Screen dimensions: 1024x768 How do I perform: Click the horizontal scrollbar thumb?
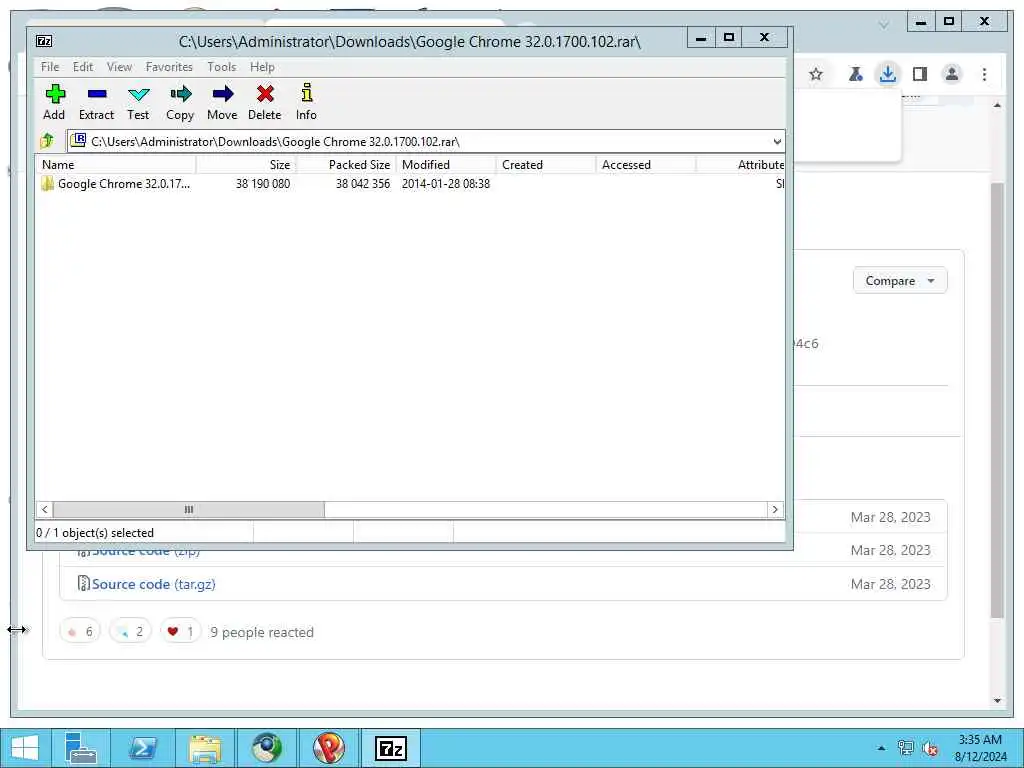pos(189,509)
